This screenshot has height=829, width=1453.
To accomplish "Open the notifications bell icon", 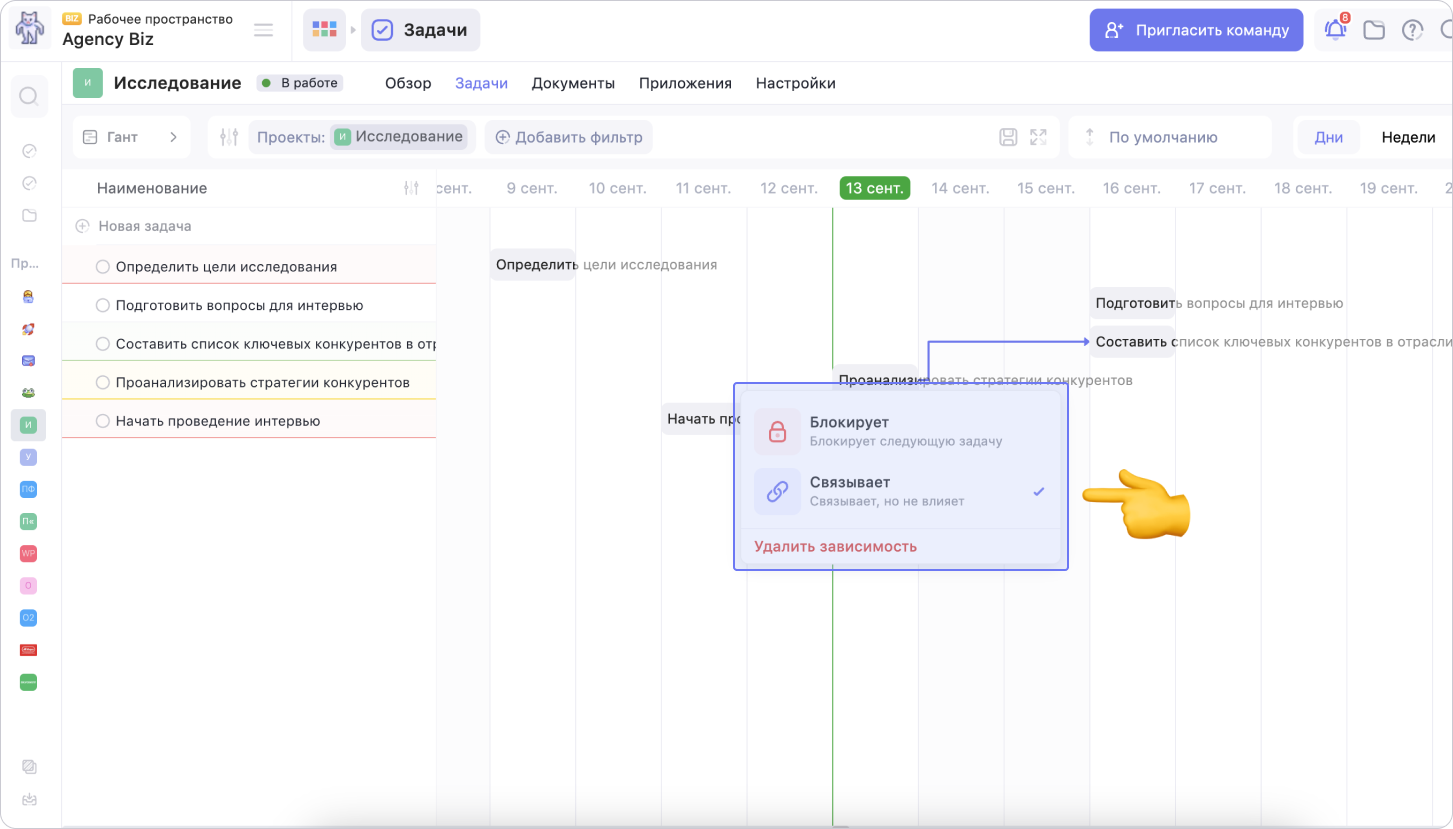I will (x=1336, y=28).
